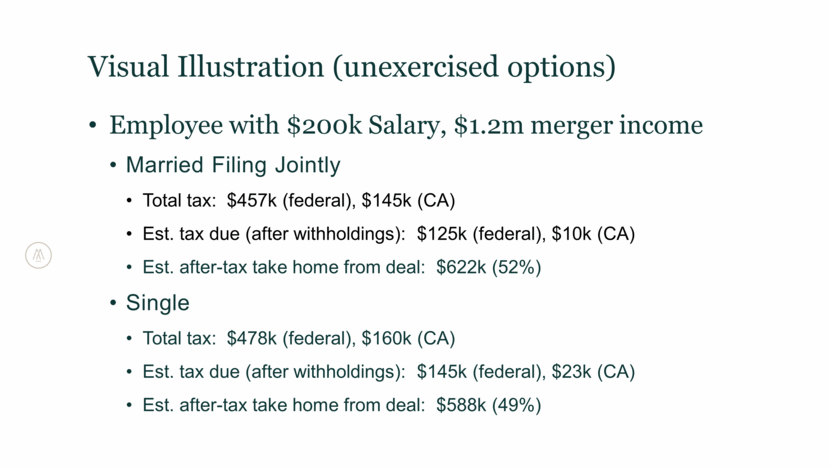Click the '$588k (49%)' take home amount
Screen dimensions: 830x467
(488, 405)
